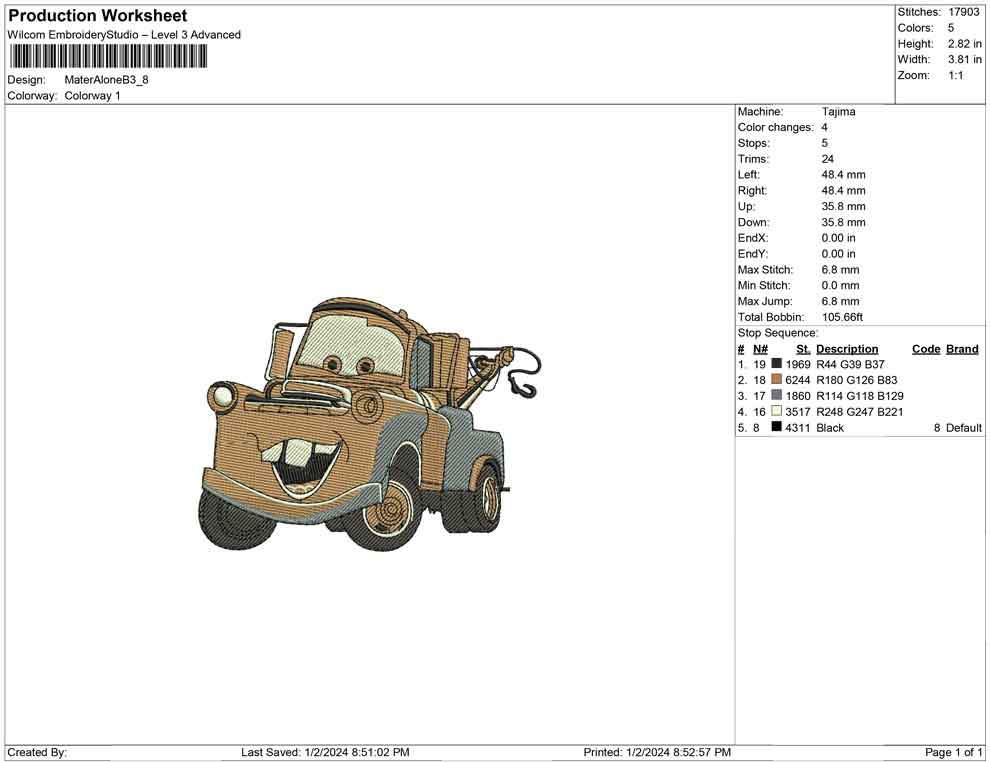
Task: Select the Code column header
Action: click(x=926, y=349)
